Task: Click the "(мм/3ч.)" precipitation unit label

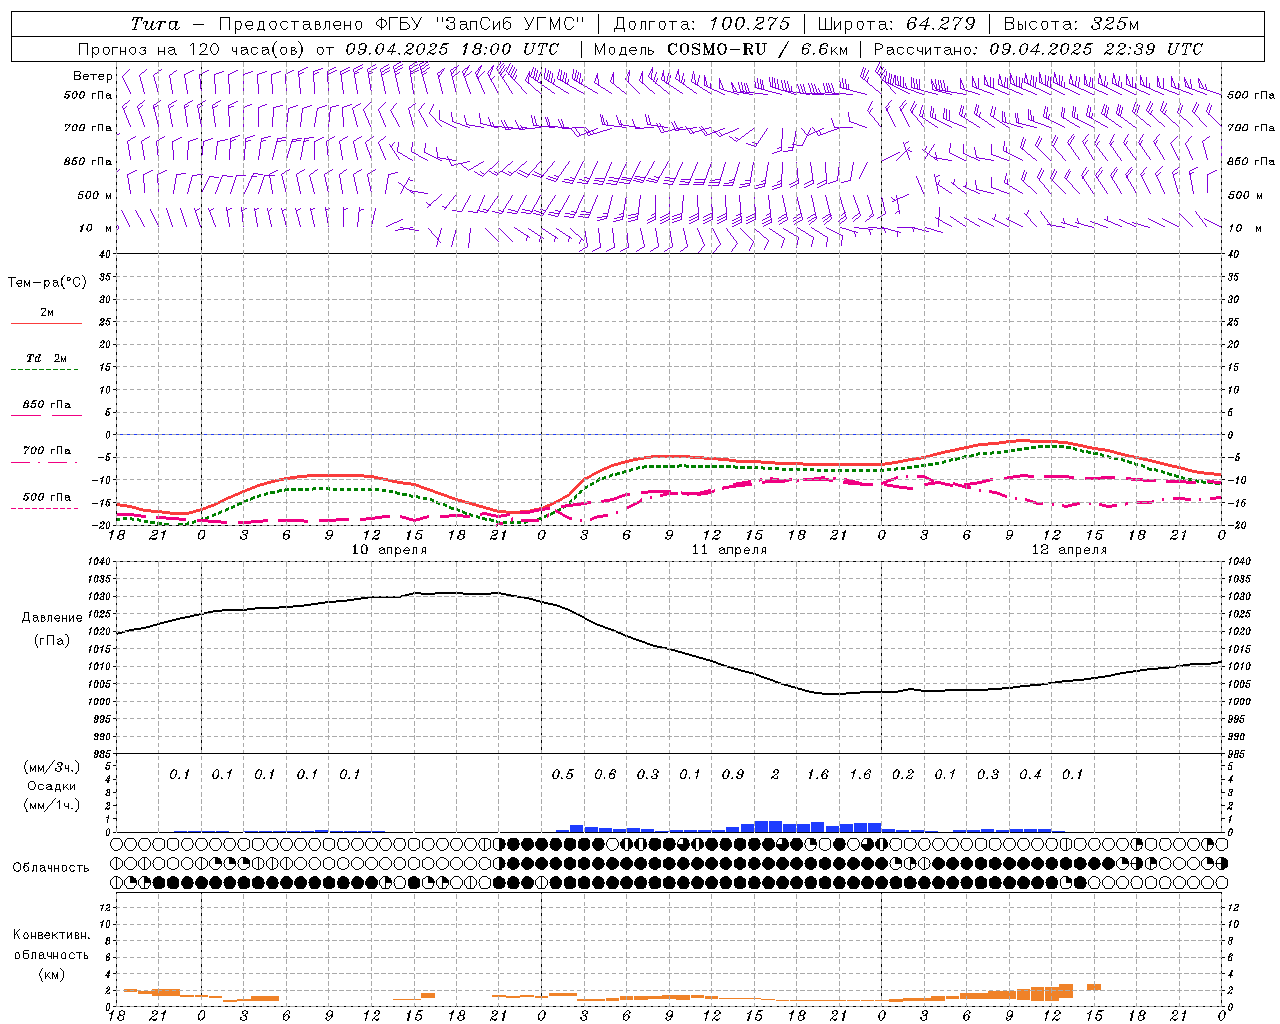Action: (x=52, y=767)
